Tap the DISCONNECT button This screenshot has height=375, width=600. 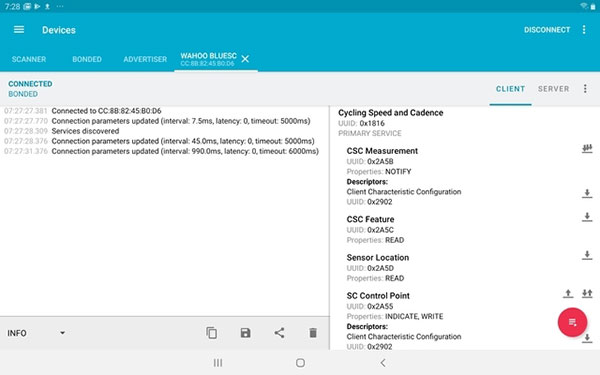pos(547,30)
